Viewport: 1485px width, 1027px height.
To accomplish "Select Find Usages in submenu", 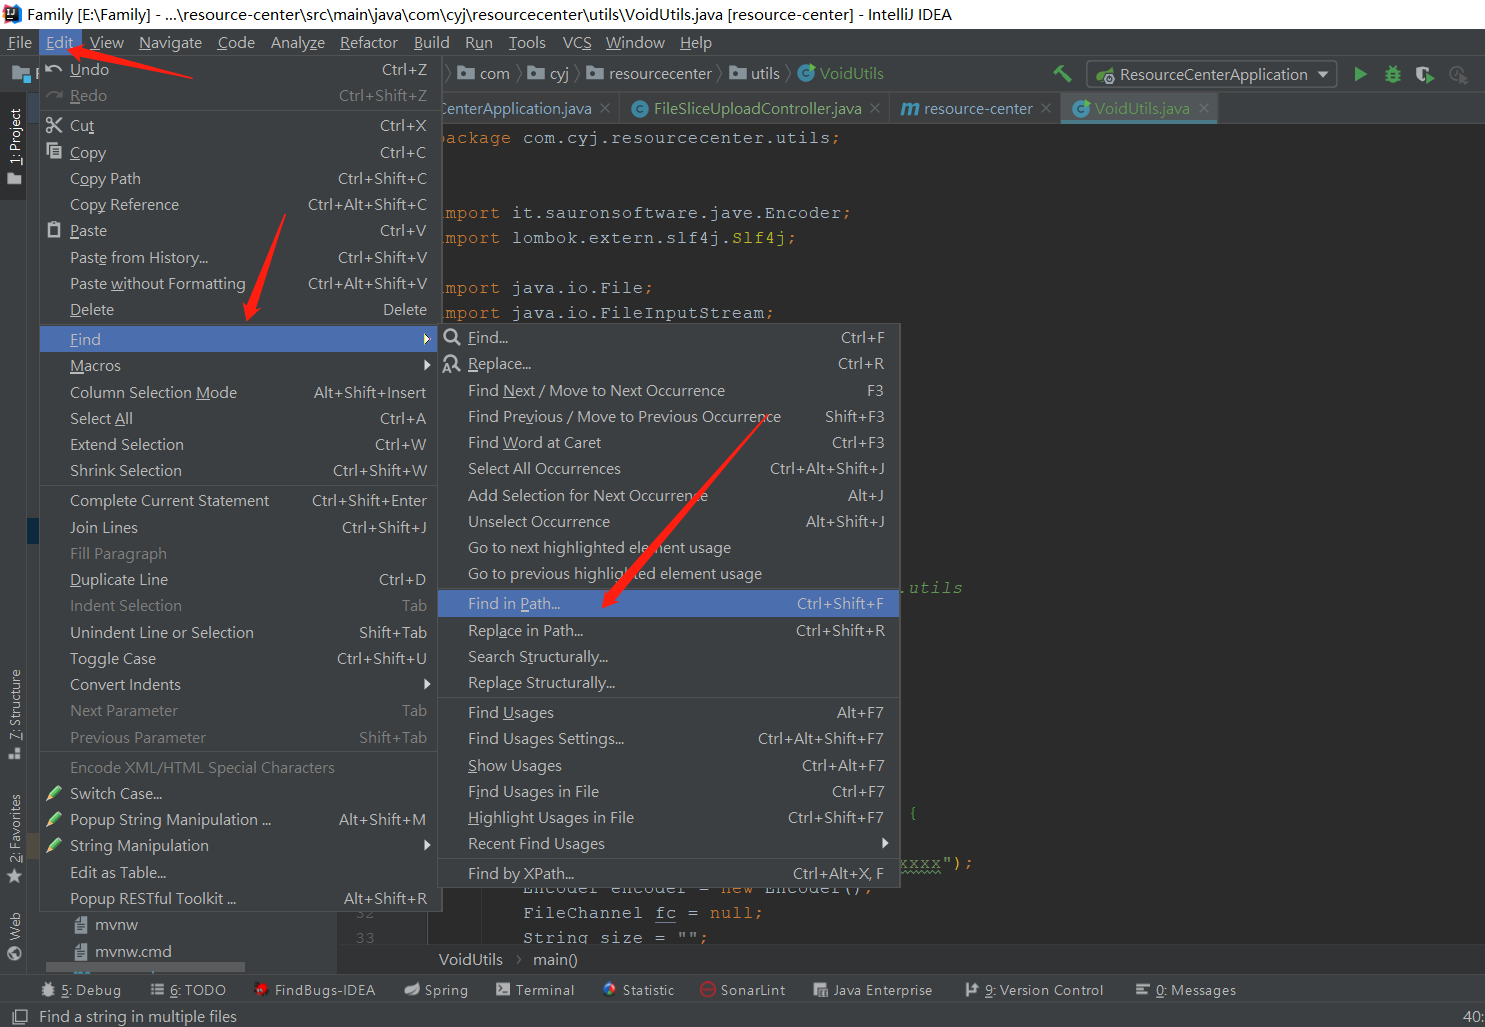I will click(669, 712).
